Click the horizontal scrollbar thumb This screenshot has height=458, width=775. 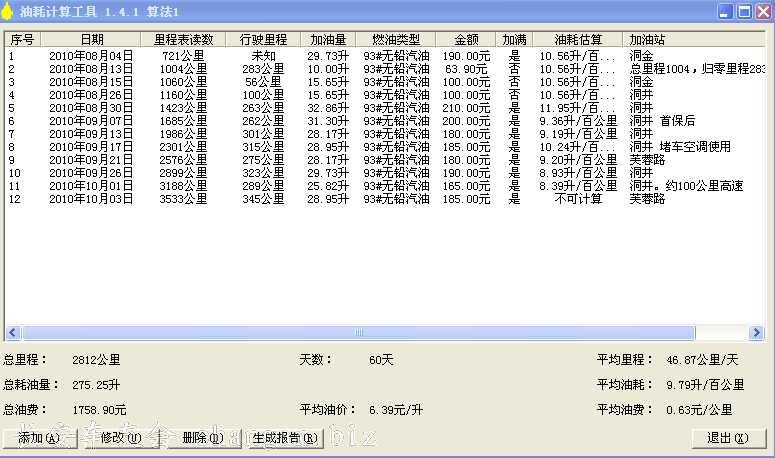coord(358,332)
